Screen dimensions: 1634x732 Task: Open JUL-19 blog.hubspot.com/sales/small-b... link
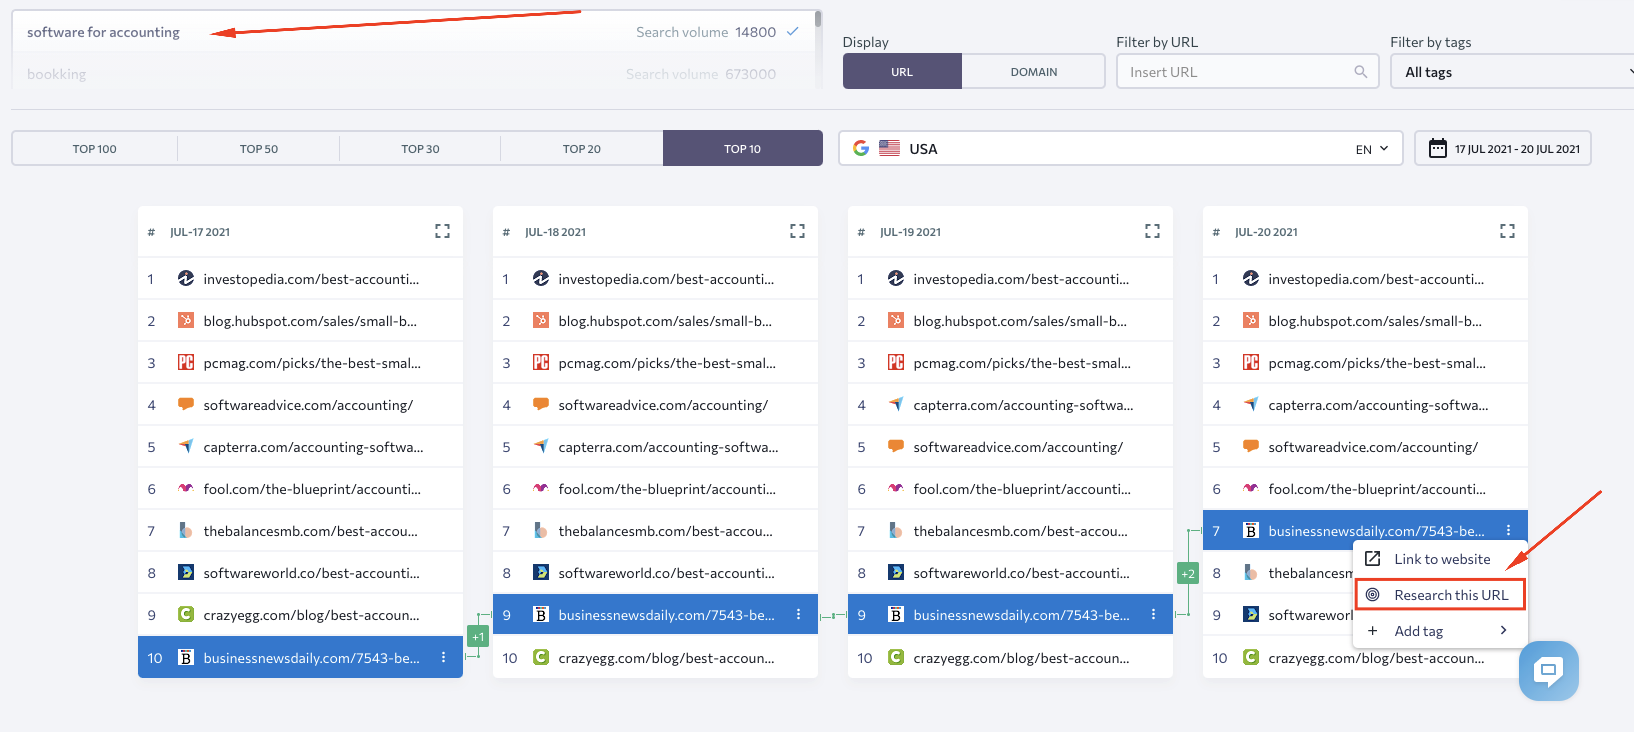(x=1020, y=320)
